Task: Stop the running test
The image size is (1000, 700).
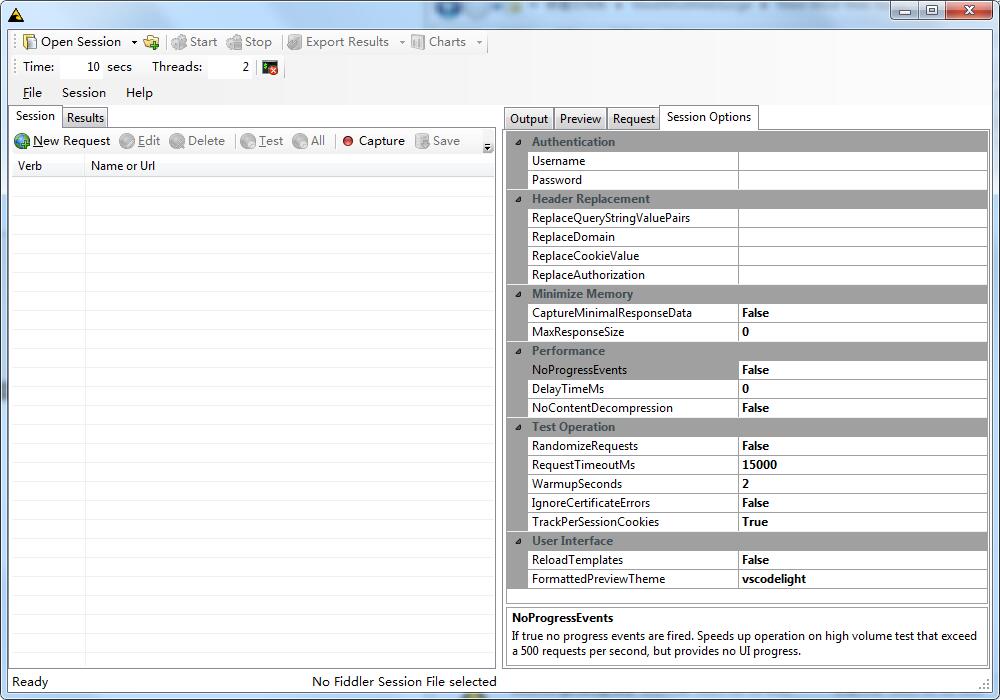Action: tap(250, 42)
